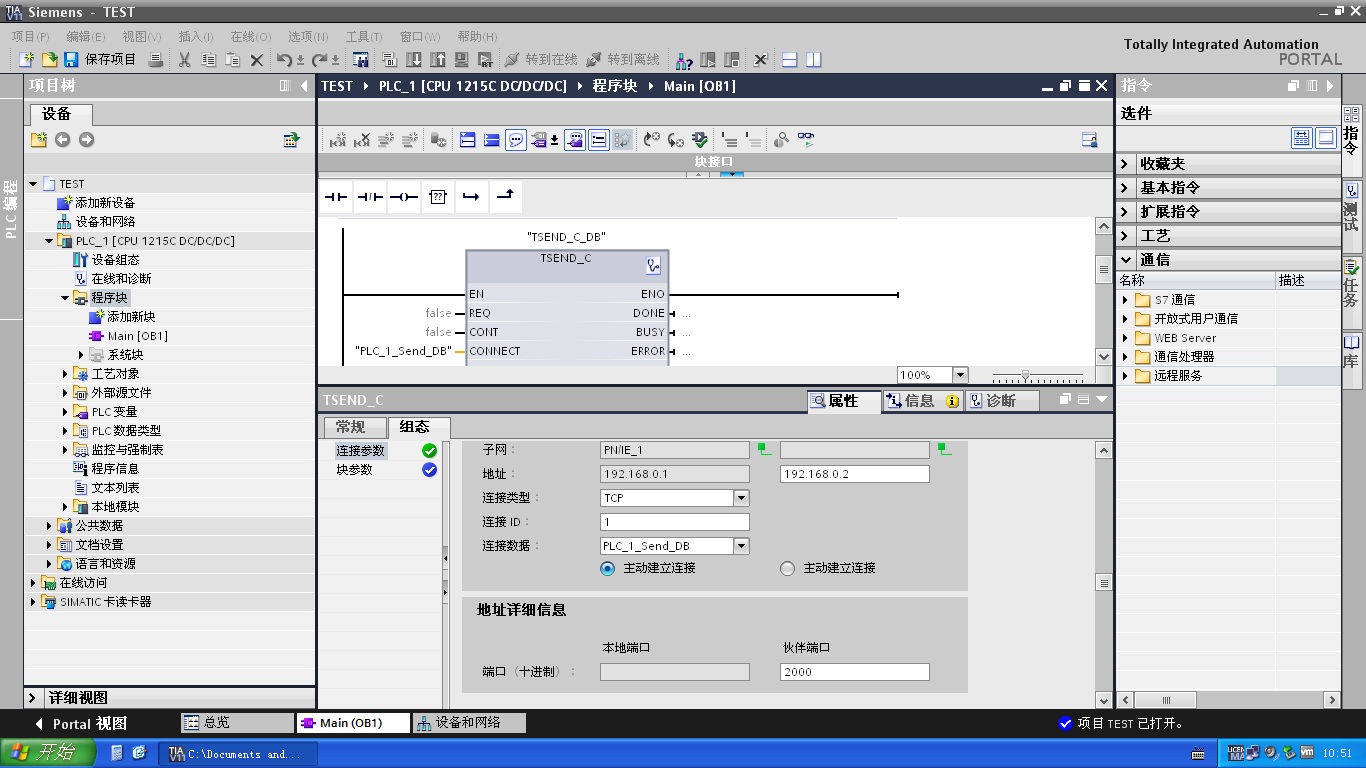
Task: Select 连接参数 in configuration list
Action: coord(360,451)
